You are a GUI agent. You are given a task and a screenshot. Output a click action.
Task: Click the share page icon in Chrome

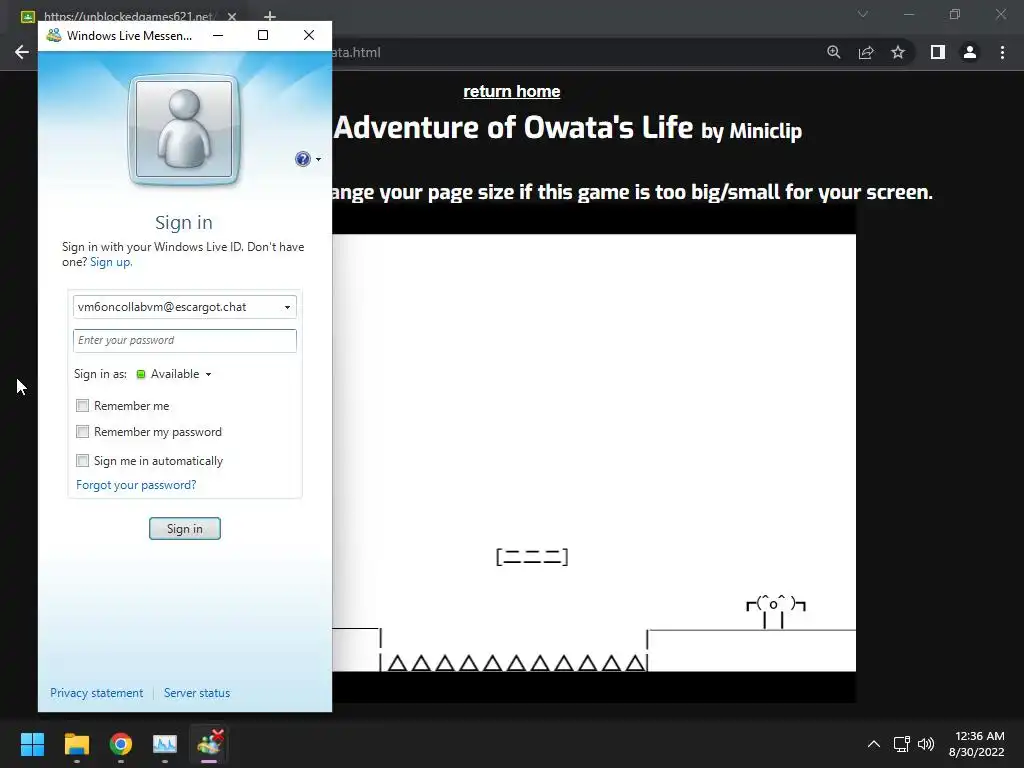(866, 52)
